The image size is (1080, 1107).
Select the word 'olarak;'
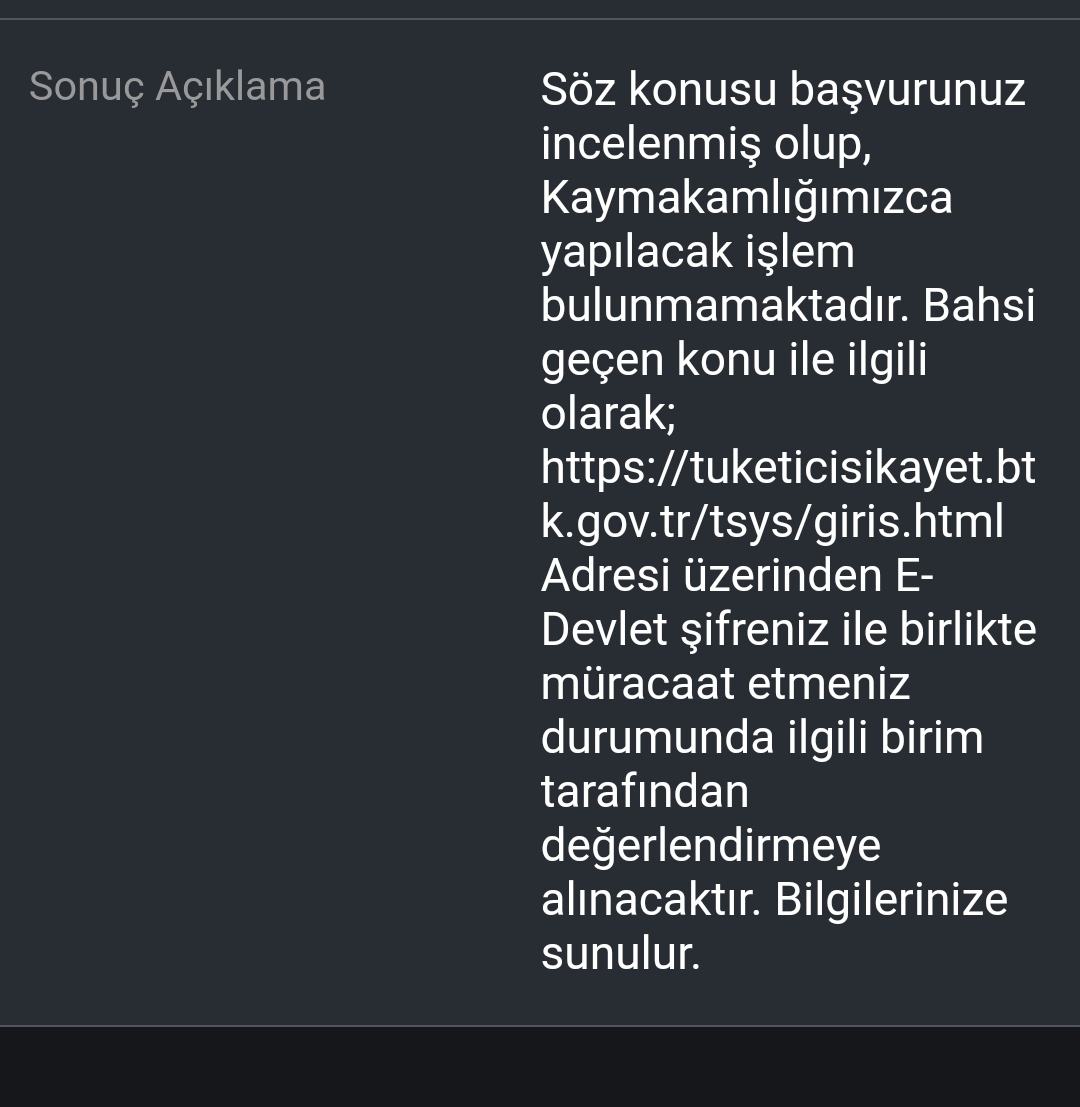point(608,414)
